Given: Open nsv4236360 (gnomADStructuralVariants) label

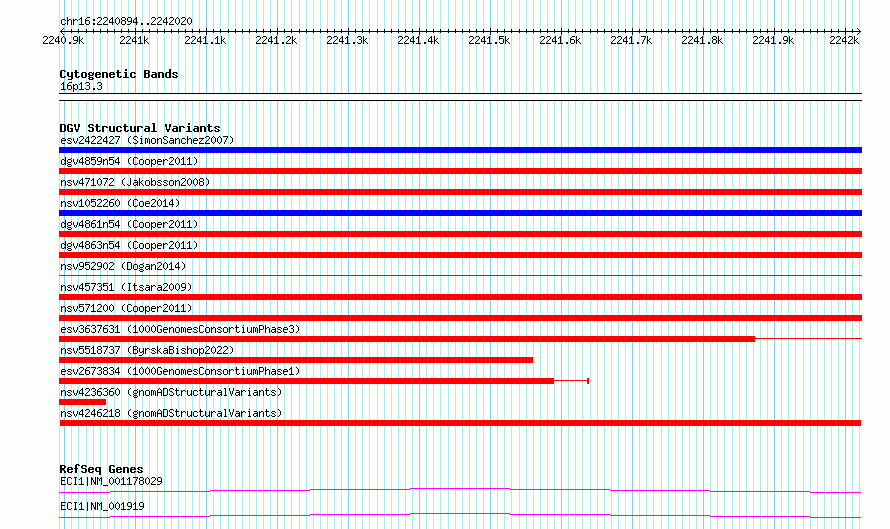Looking at the screenshot, I should pyautogui.click(x=171, y=392).
